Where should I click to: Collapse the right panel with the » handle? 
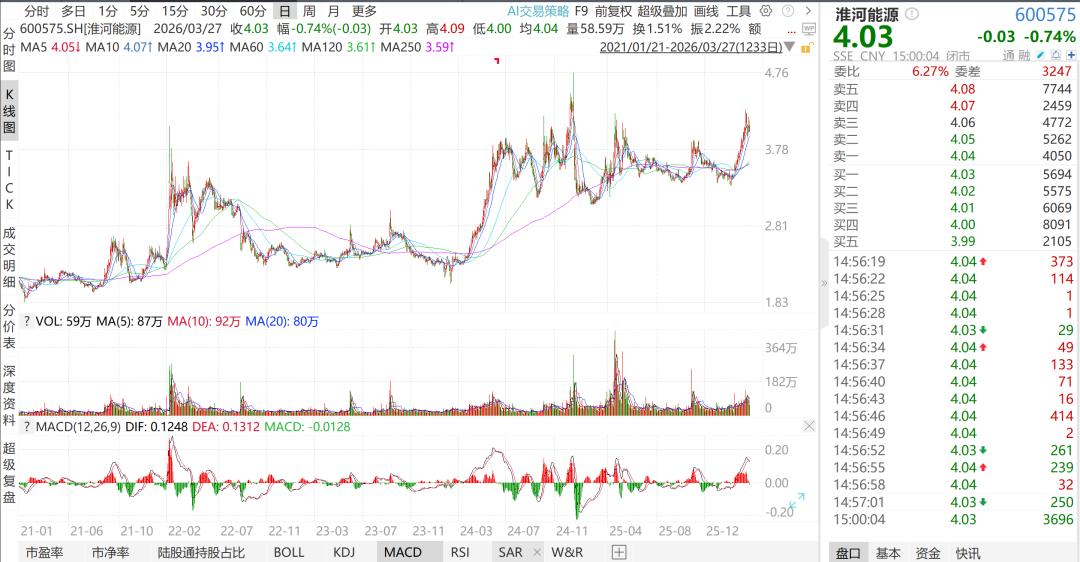tap(824, 283)
